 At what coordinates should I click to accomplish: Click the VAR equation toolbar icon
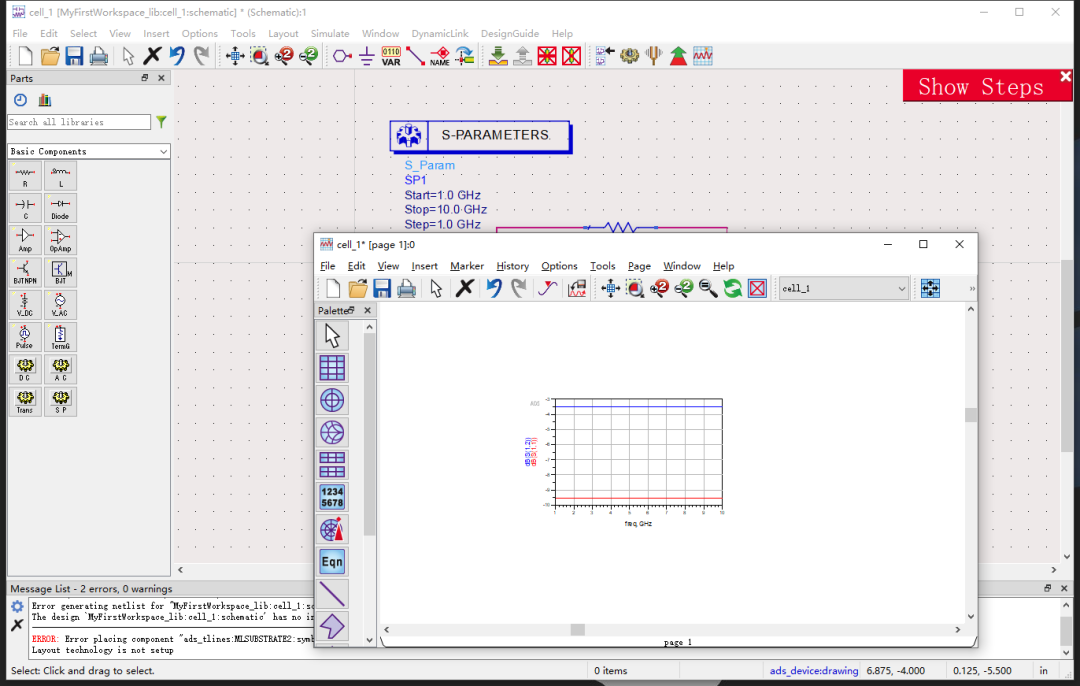391,56
